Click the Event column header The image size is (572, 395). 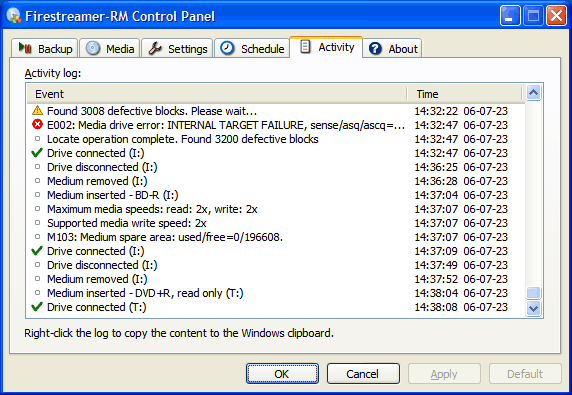(217, 94)
